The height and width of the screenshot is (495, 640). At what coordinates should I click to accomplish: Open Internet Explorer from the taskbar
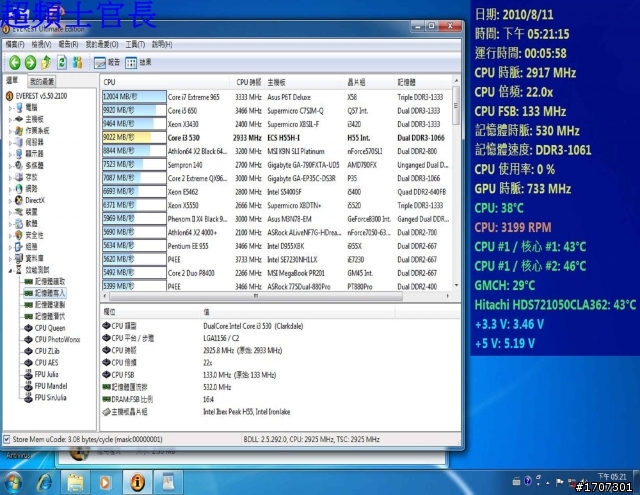(x=44, y=482)
